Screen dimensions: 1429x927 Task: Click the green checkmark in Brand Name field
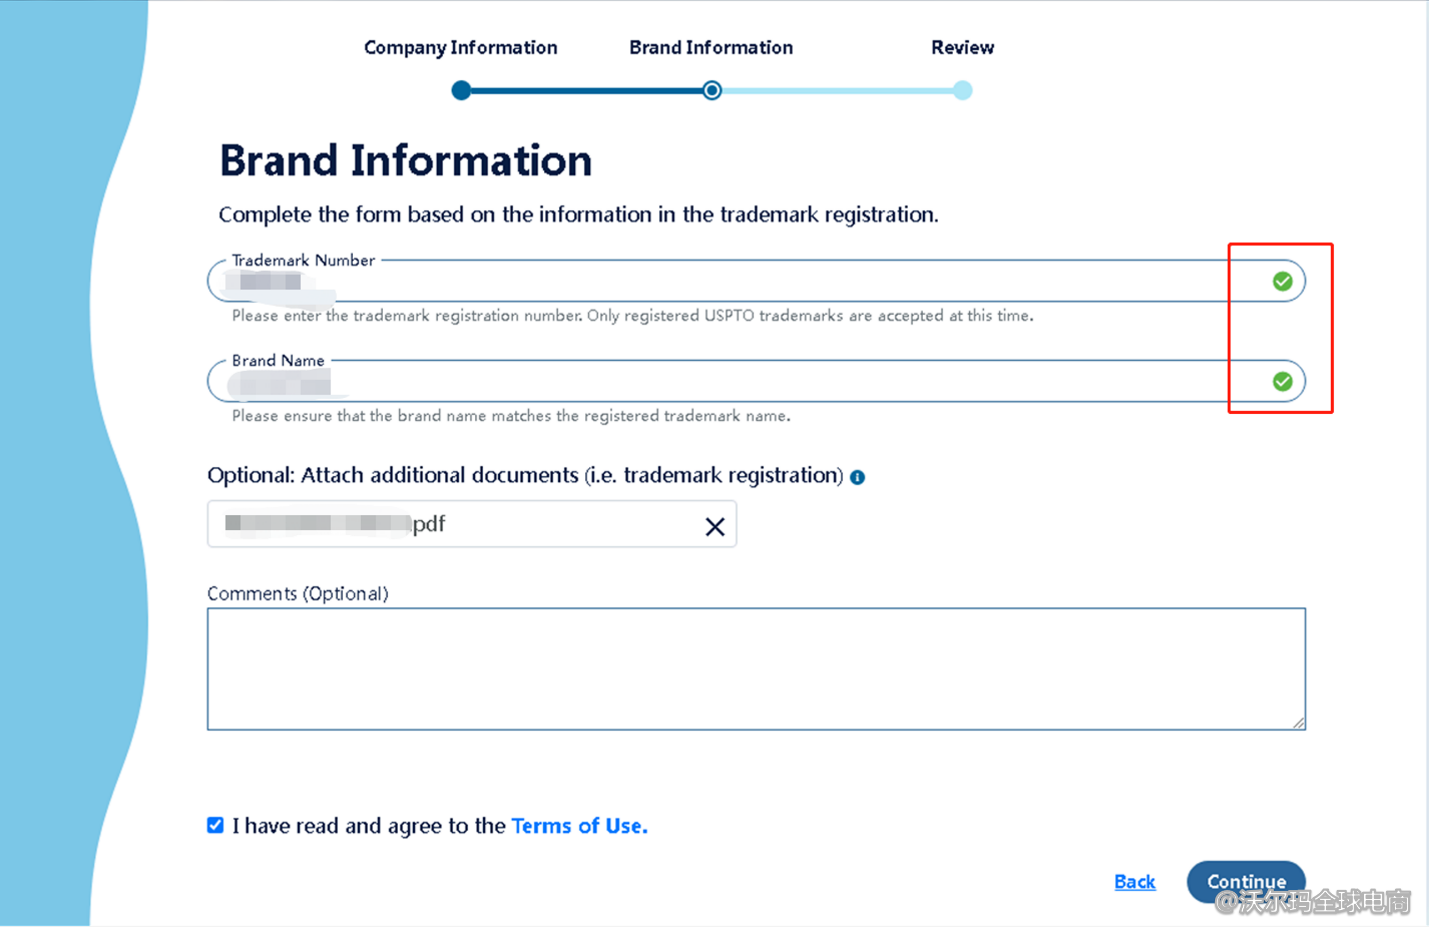point(1282,381)
